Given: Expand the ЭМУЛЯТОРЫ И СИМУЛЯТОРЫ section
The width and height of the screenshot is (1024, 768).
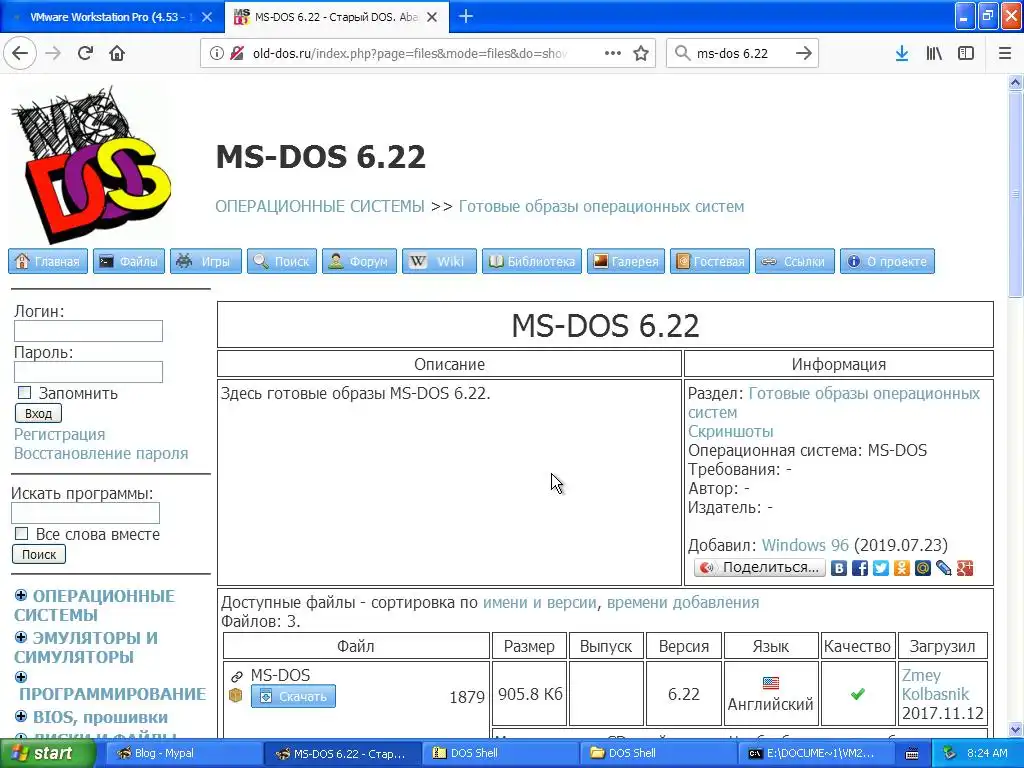Looking at the screenshot, I should (x=21, y=637).
